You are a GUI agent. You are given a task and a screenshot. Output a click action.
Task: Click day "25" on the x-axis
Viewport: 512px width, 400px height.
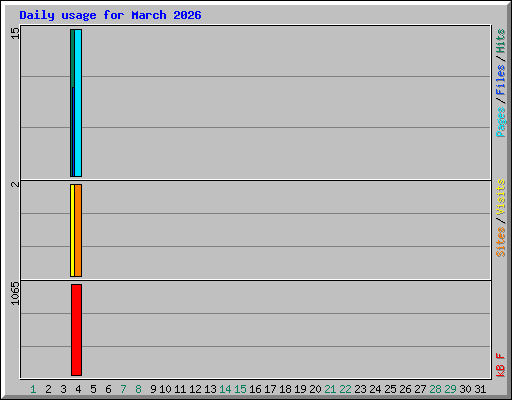coord(390,389)
